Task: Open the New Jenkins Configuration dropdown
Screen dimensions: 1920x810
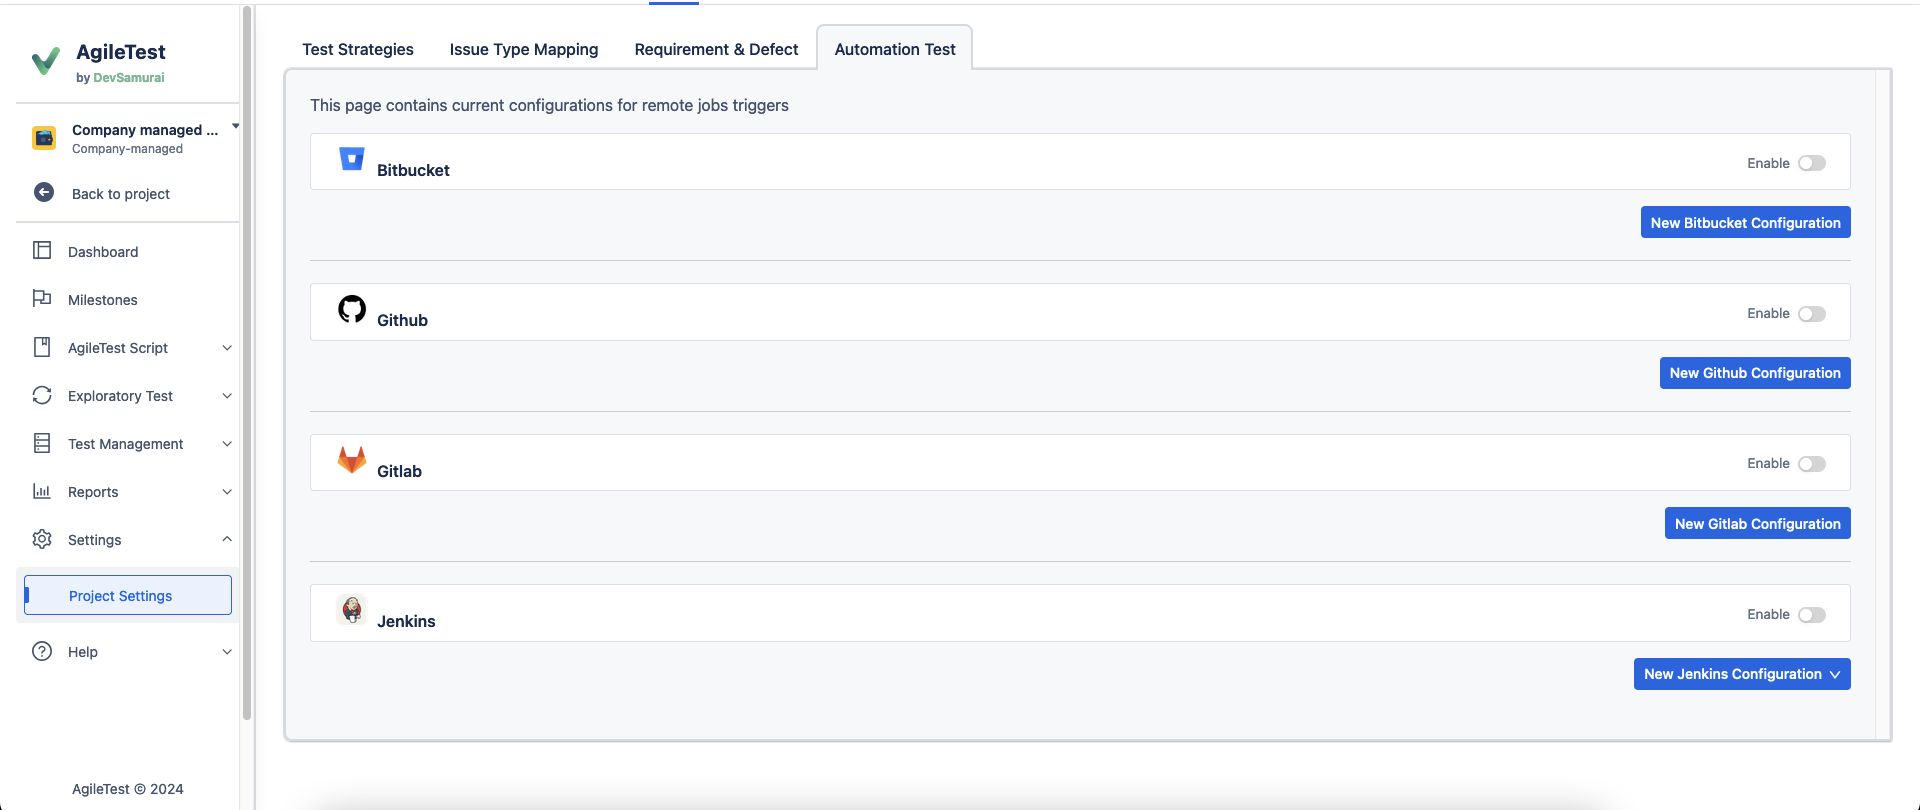Action: (1741, 674)
